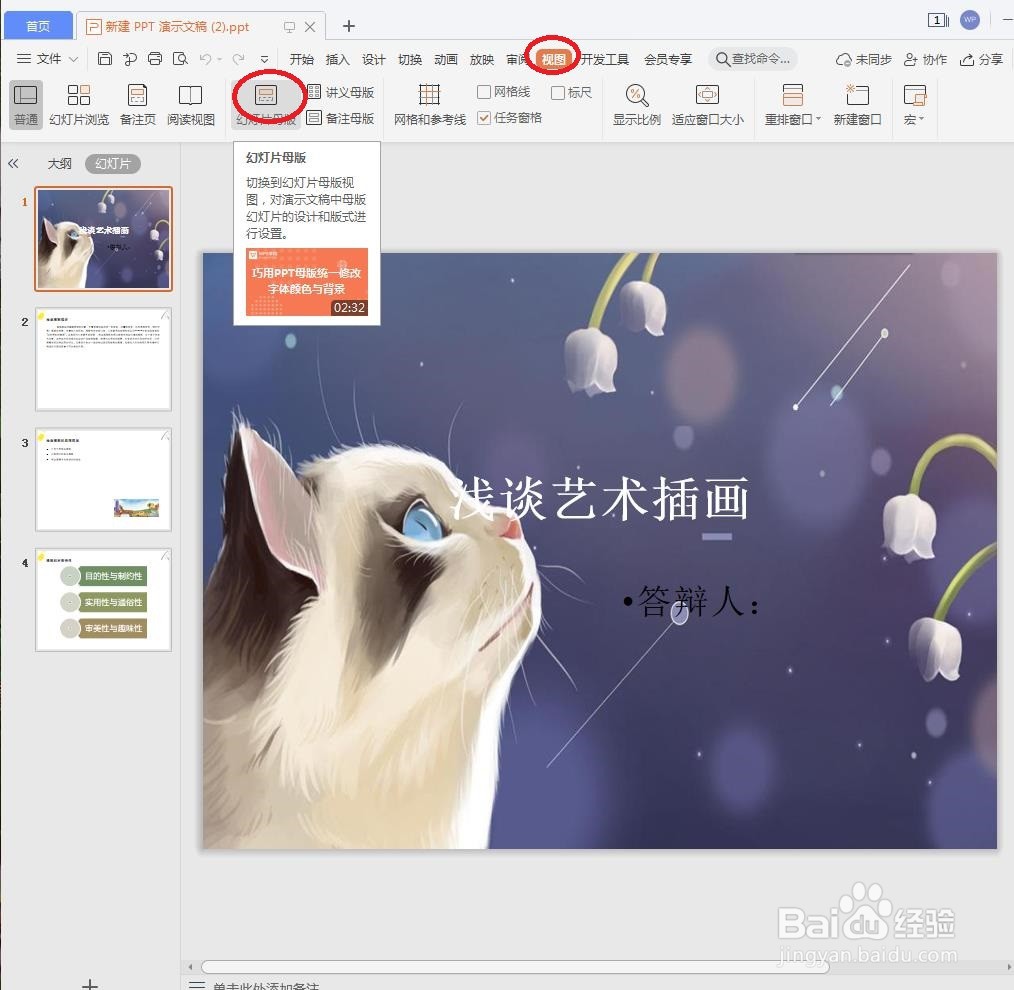This screenshot has height=990, width=1014.
Task: Select slide 3 thumbnail
Action: [103, 479]
